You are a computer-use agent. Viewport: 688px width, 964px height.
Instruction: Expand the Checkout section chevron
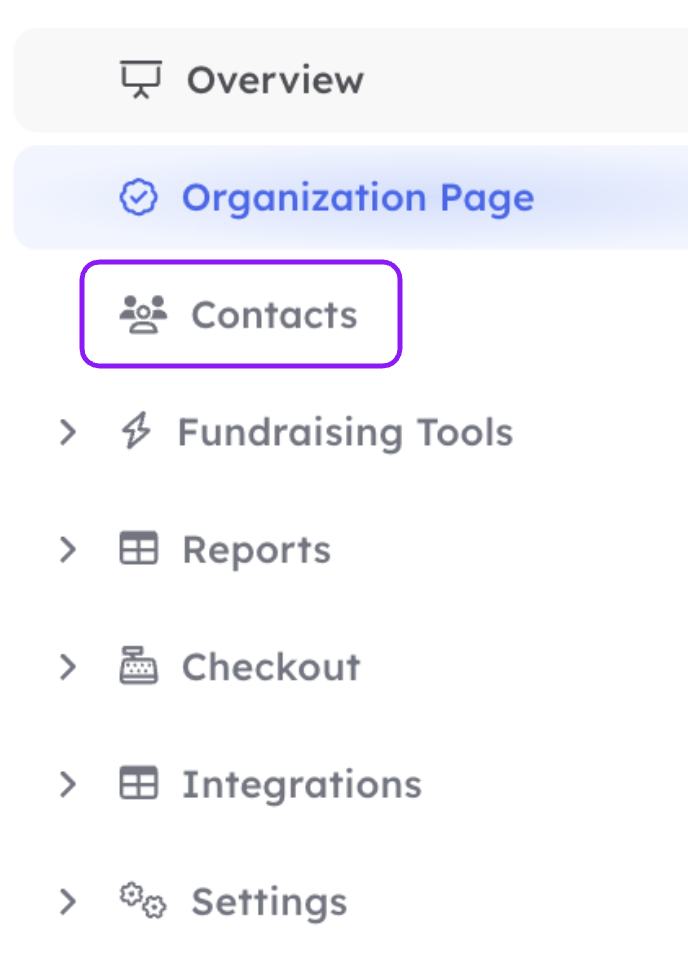point(68,666)
